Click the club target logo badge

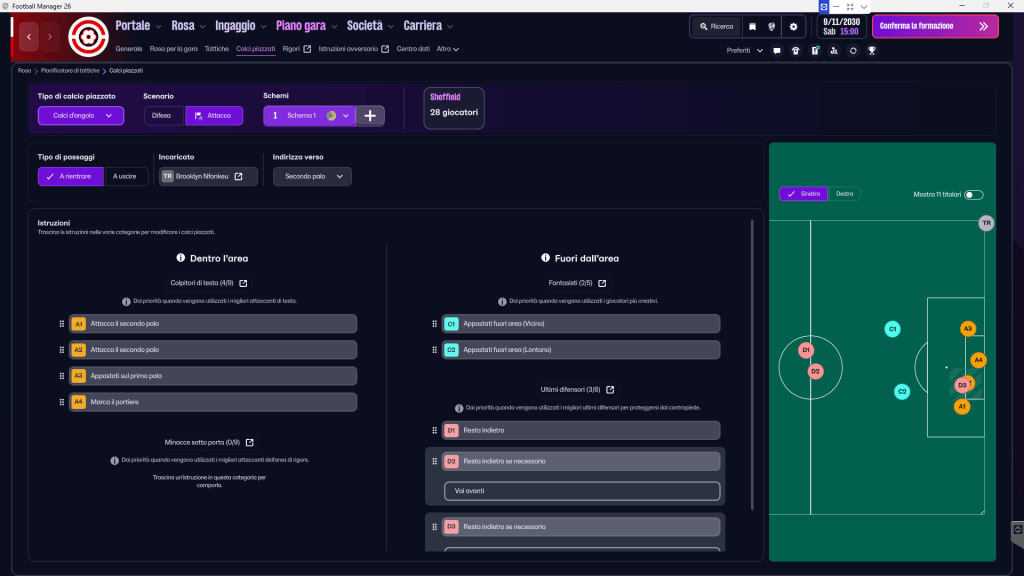pyautogui.click(x=88, y=37)
